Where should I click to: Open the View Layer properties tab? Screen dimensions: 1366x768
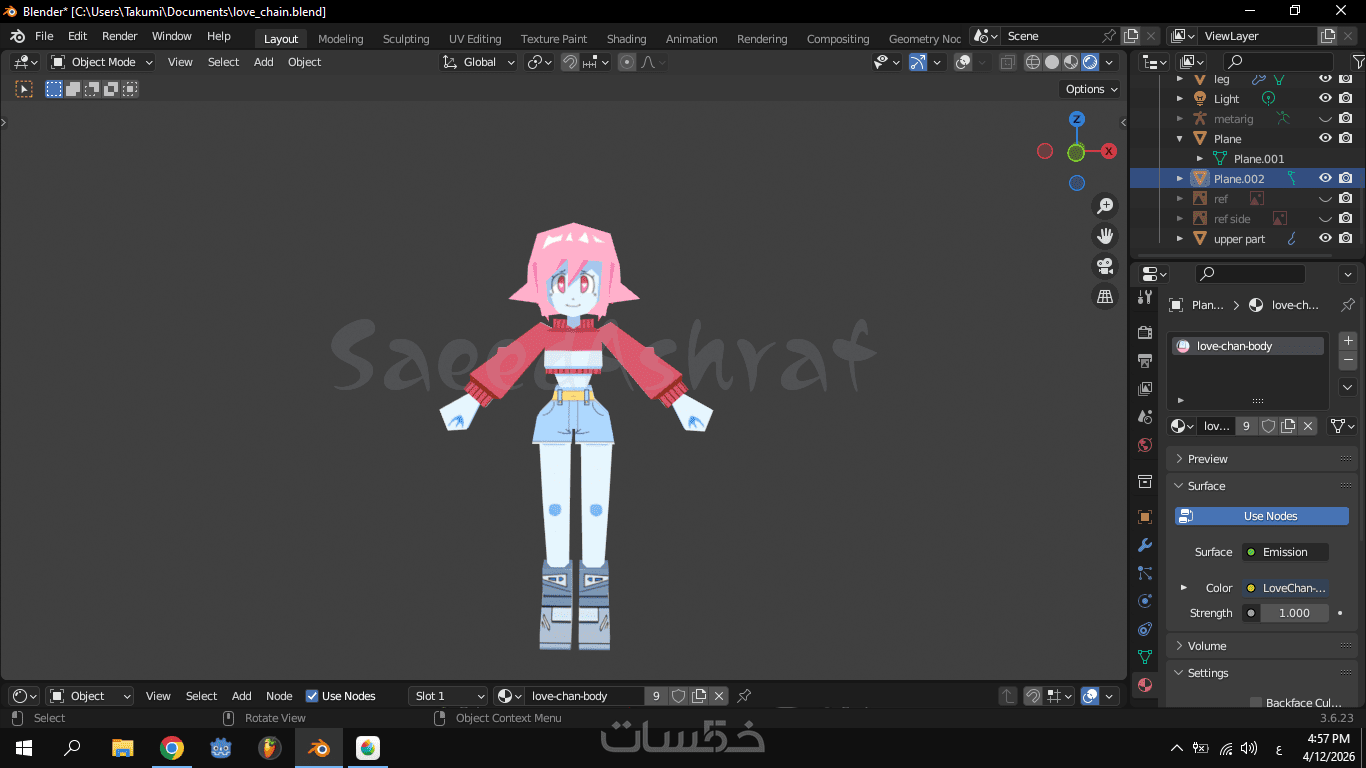pyautogui.click(x=1145, y=388)
